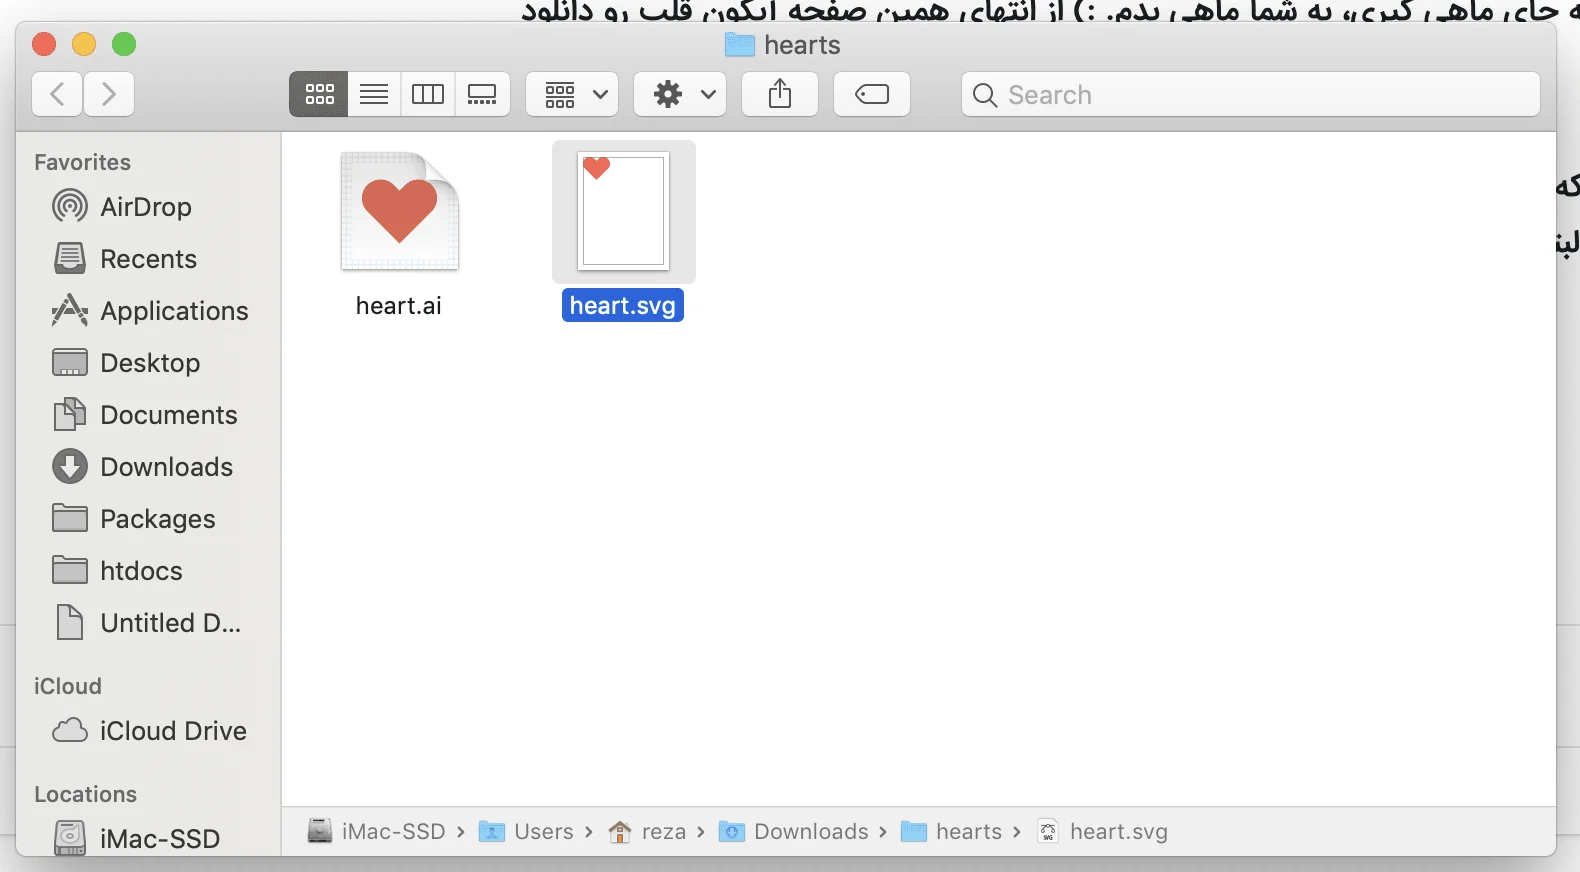This screenshot has width=1580, height=872.
Task: Minimize the window with yellow button
Action: [x=84, y=44]
